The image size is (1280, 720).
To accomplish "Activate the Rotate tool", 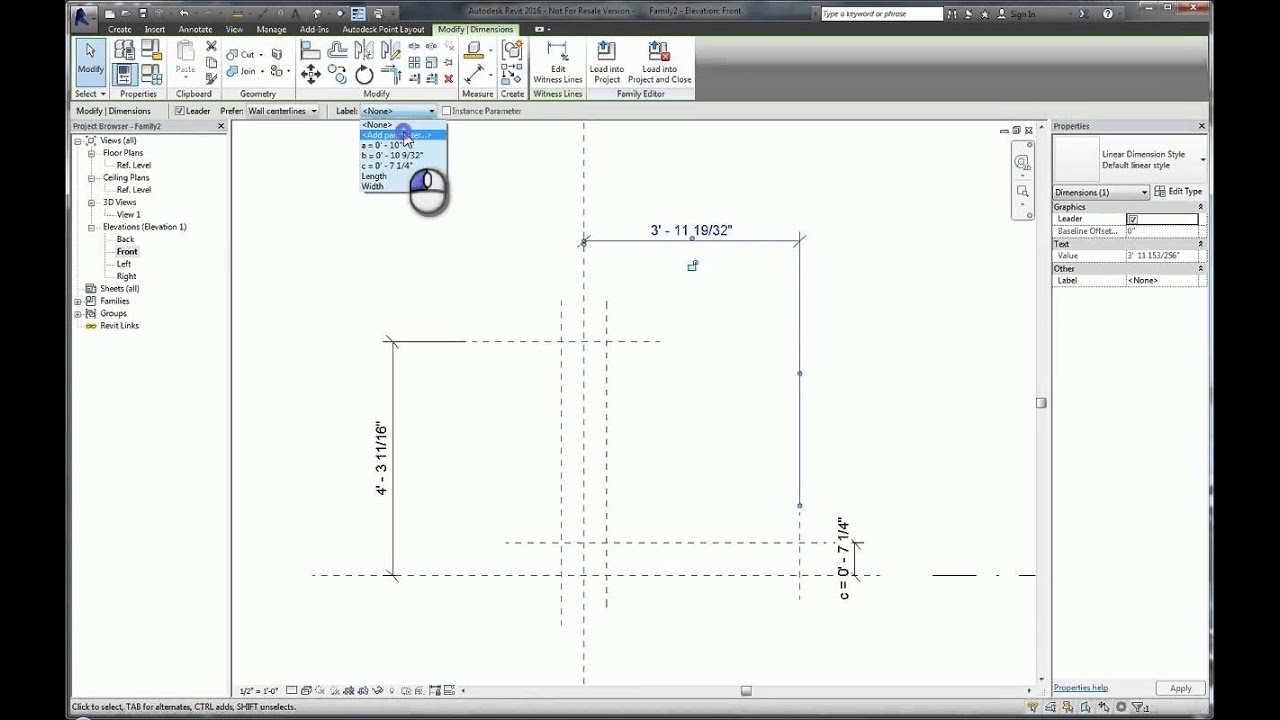I will (364, 74).
